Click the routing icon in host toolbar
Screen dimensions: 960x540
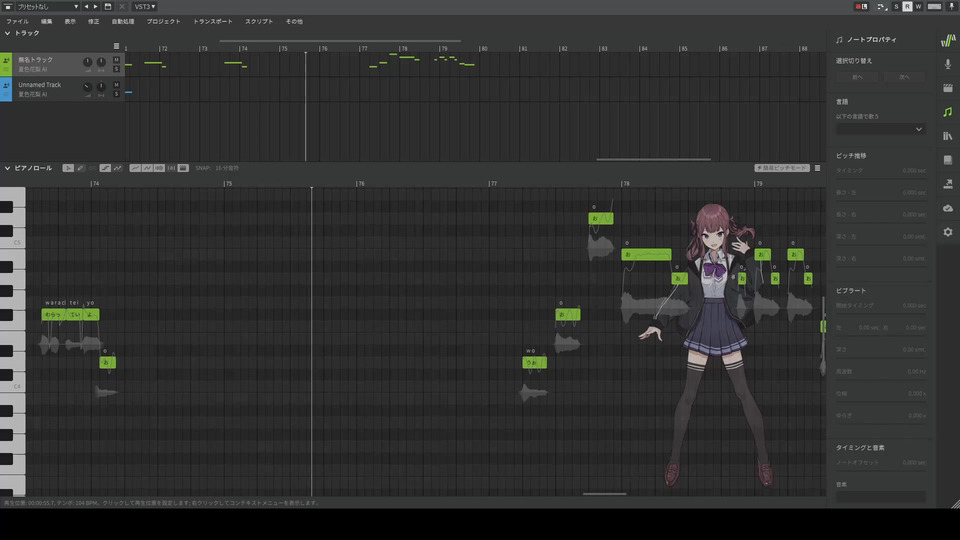(x=882, y=7)
